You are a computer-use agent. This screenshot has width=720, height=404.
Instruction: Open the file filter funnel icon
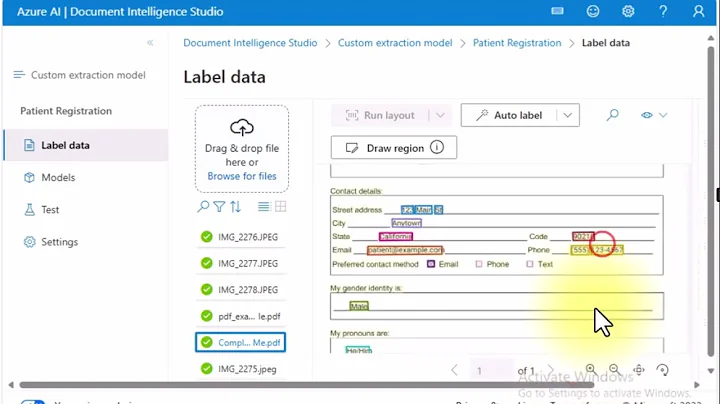click(219, 207)
